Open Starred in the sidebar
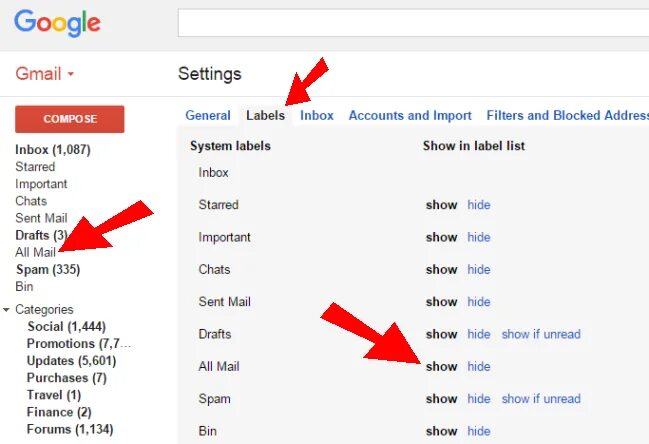Screen dimensions: 649x444 pyautogui.click(x=35, y=167)
